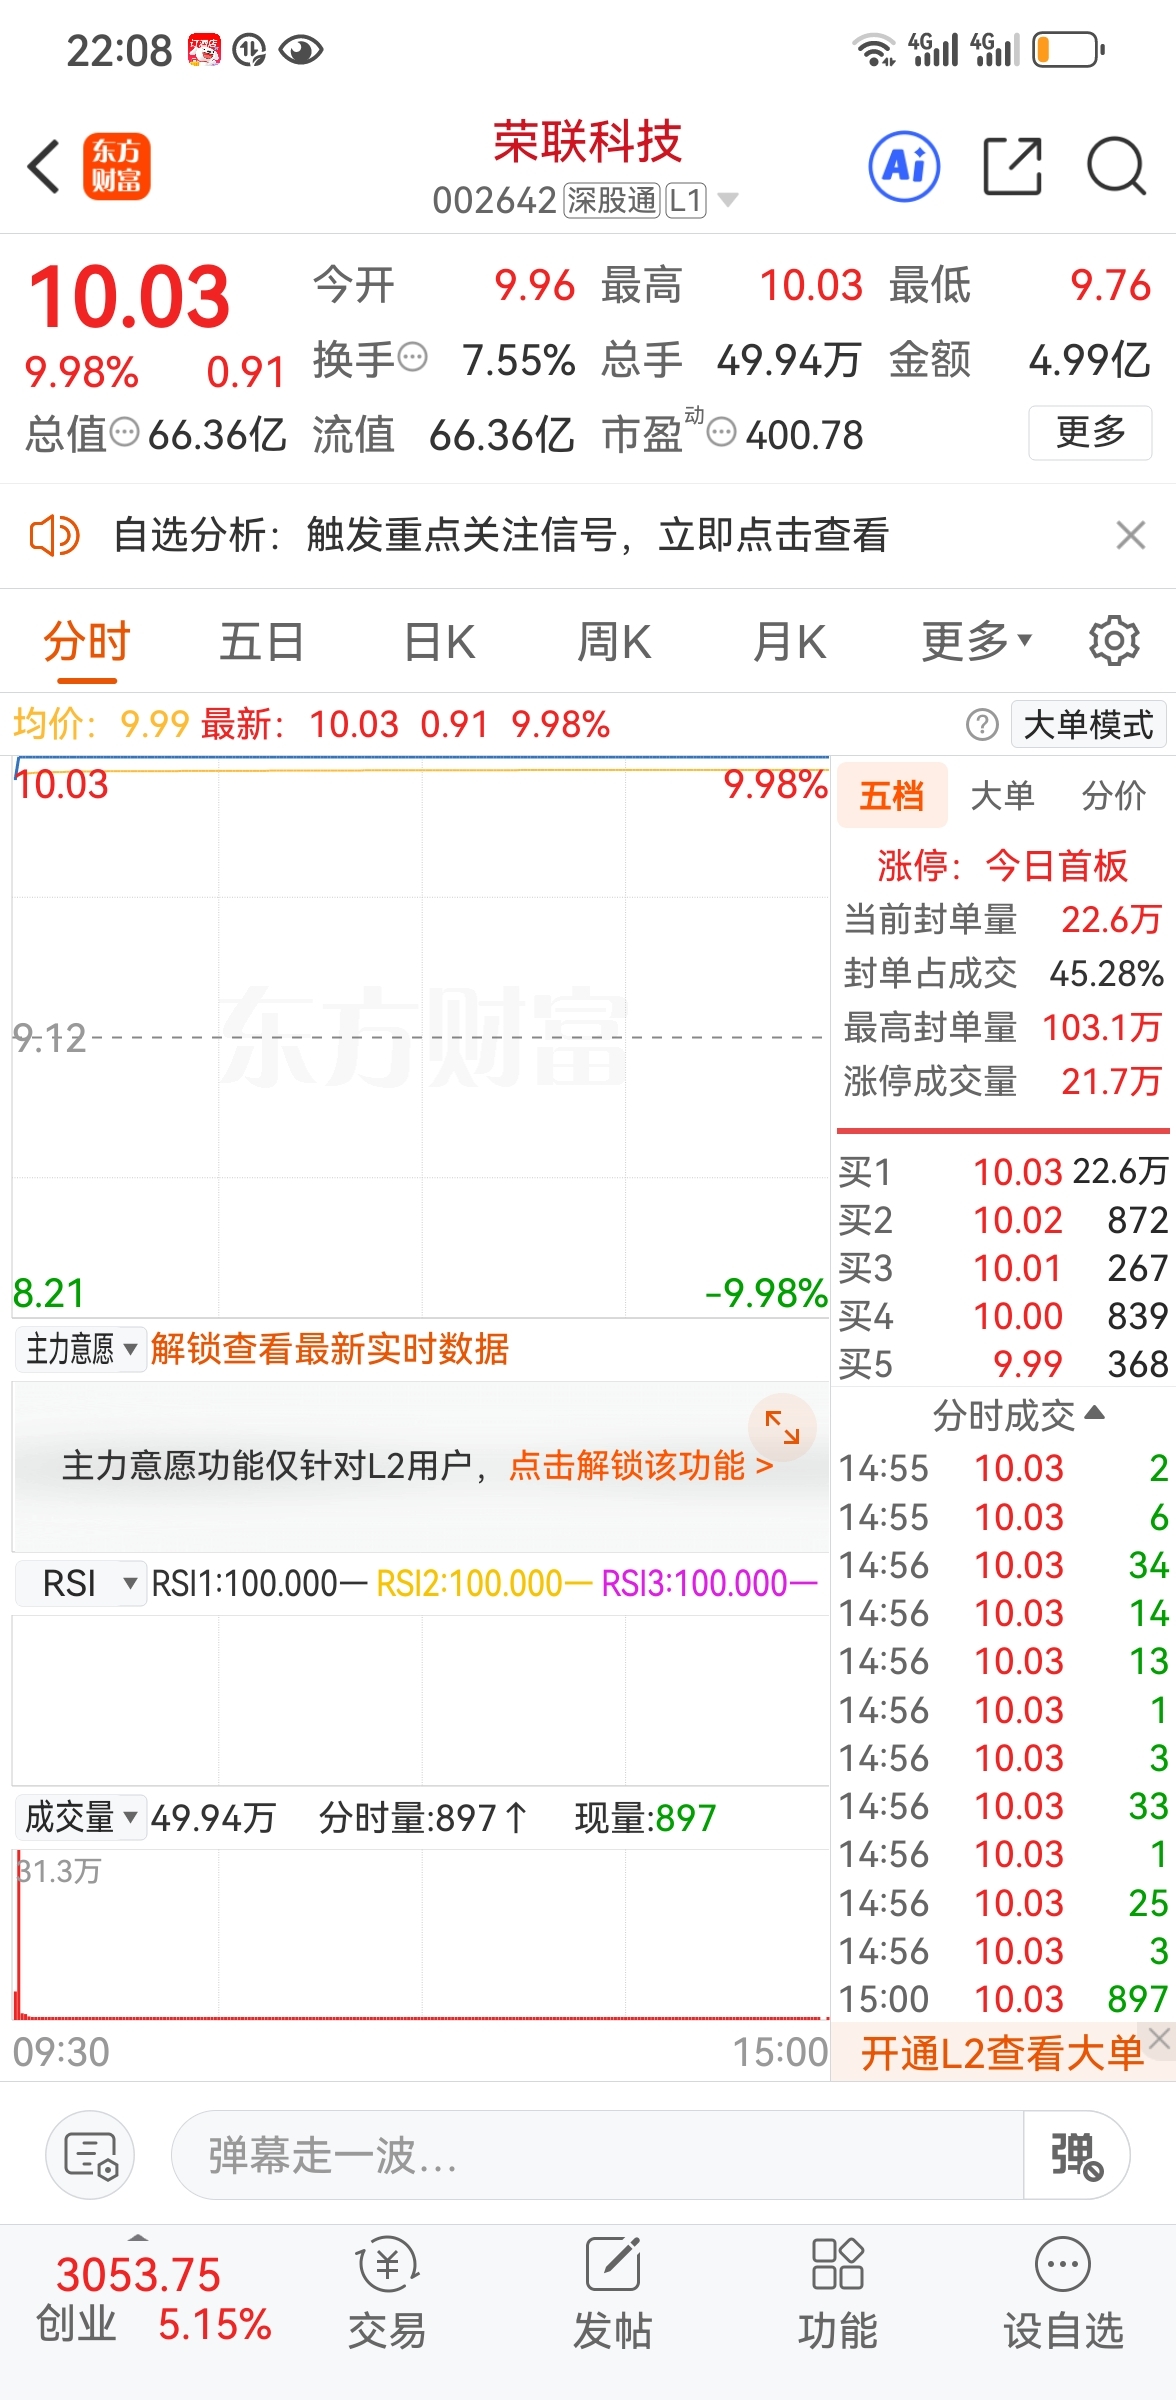Switch to the 月K tab
The image size is (1176, 2400).
(790, 642)
